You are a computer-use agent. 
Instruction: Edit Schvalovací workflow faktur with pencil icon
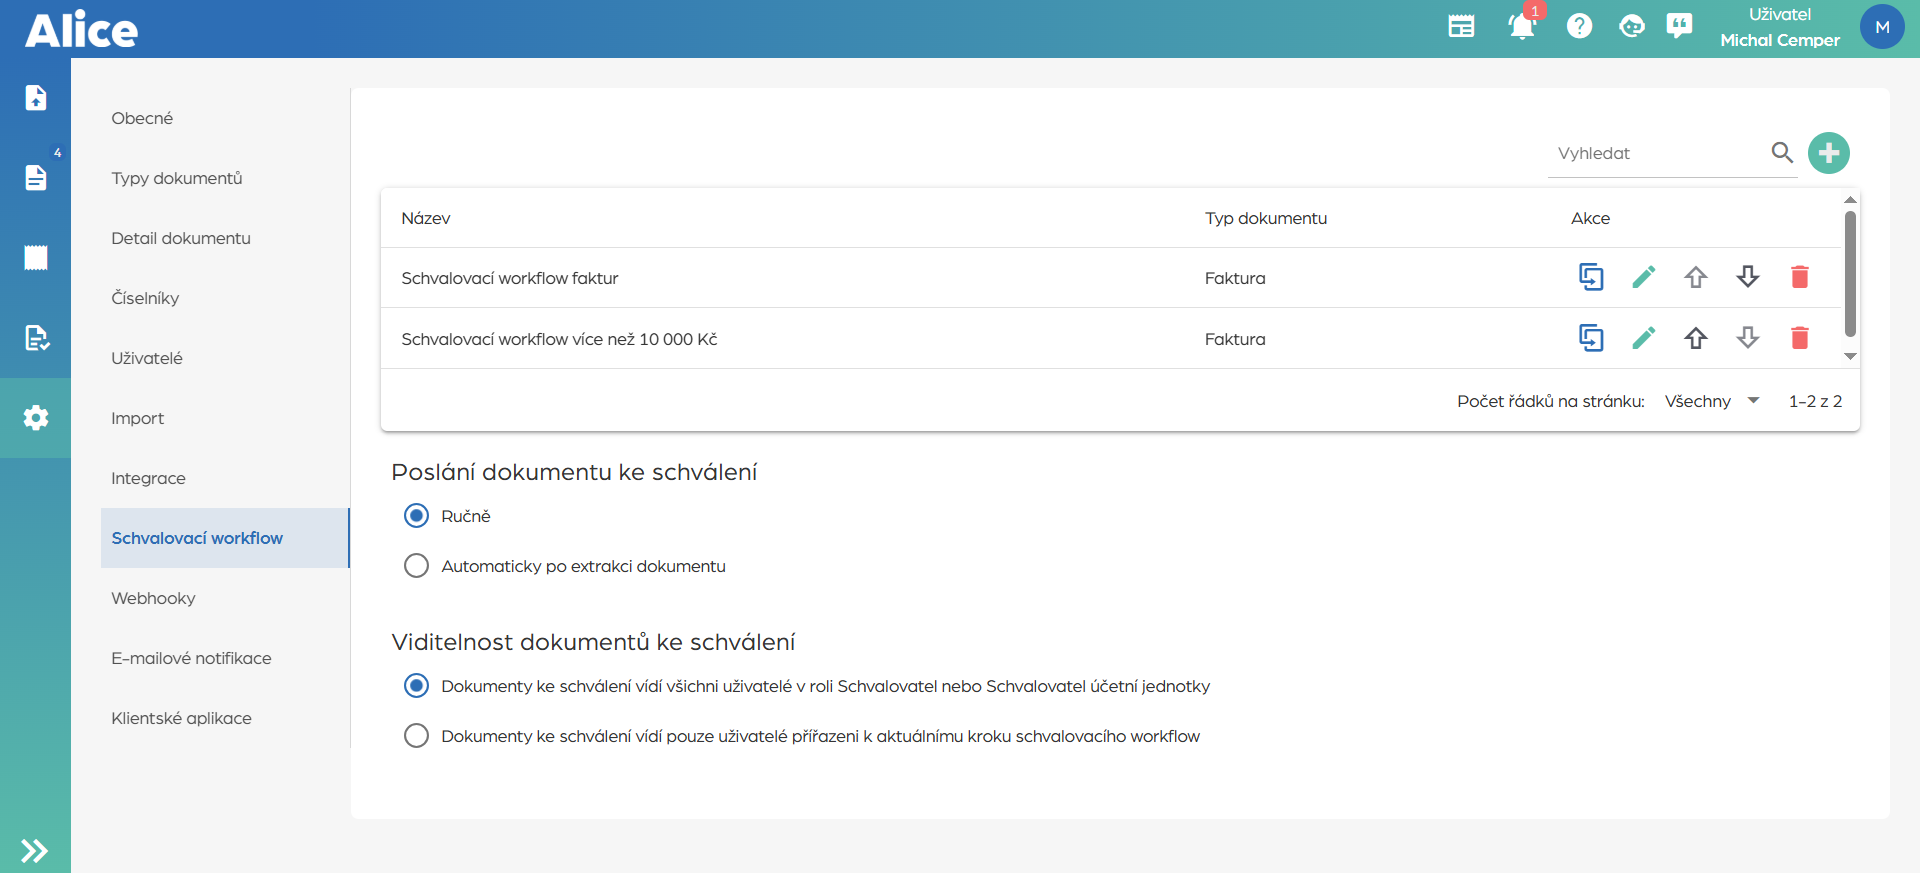[x=1643, y=277]
